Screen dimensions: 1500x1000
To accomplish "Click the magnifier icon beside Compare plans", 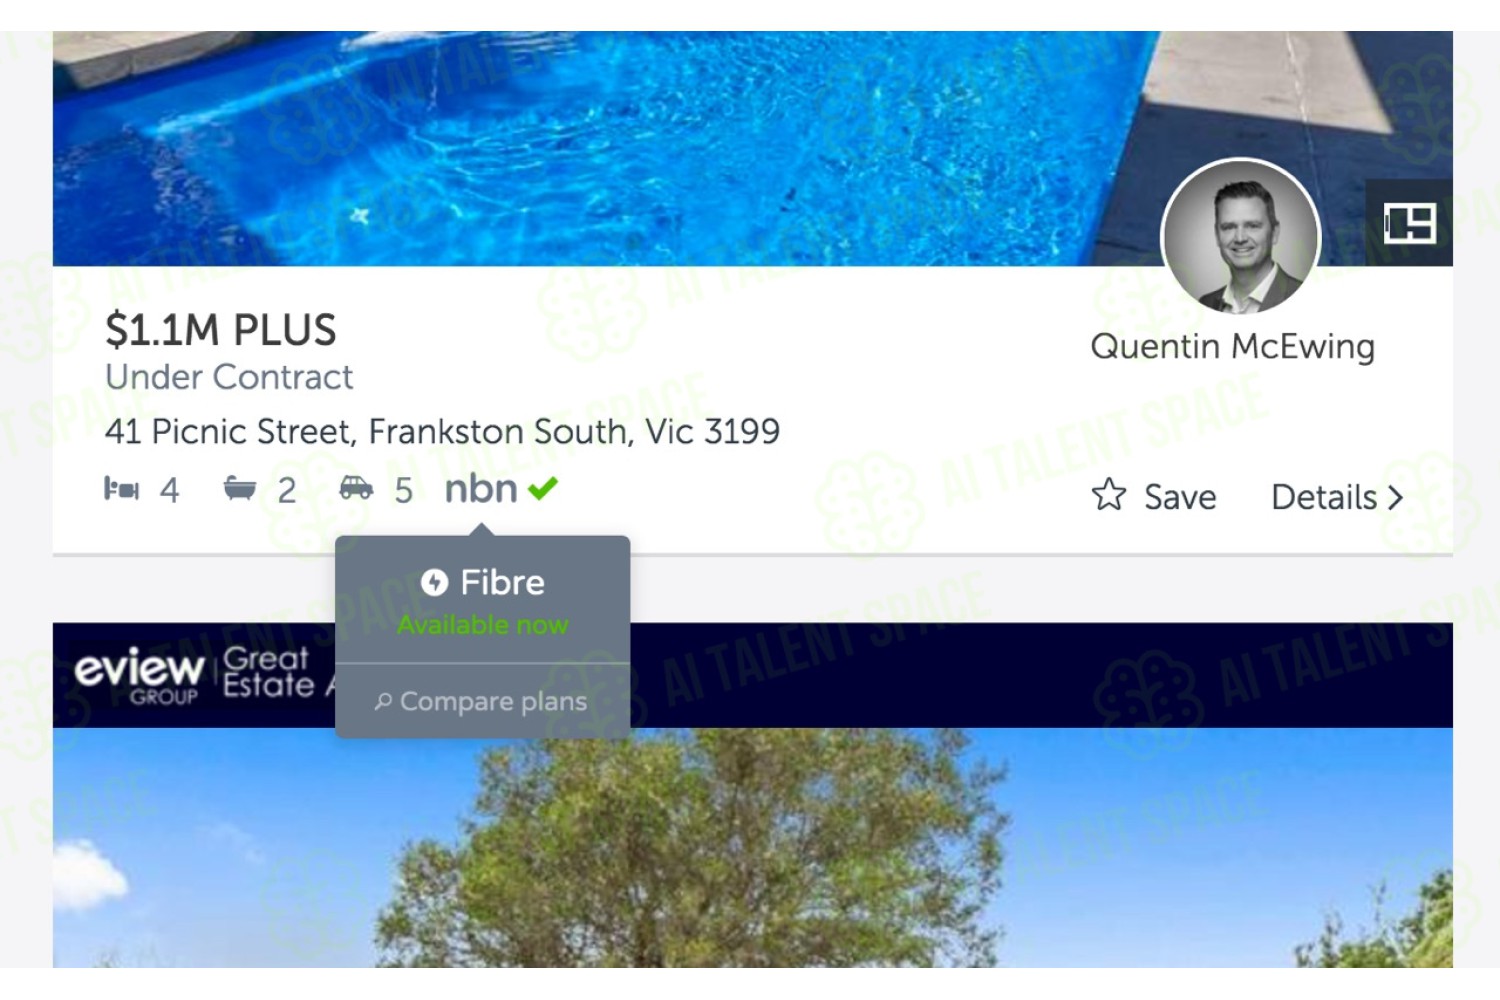I will pos(383,702).
